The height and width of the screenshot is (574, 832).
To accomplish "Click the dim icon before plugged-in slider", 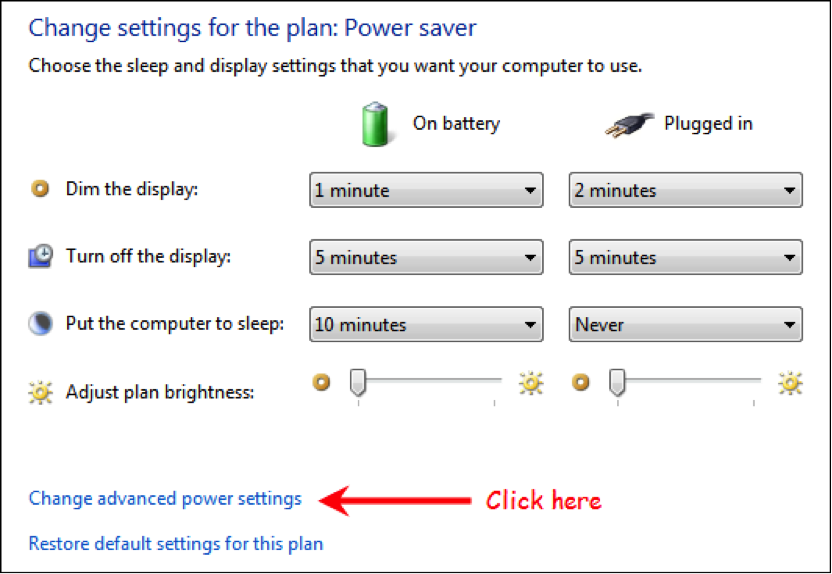I will (x=580, y=382).
